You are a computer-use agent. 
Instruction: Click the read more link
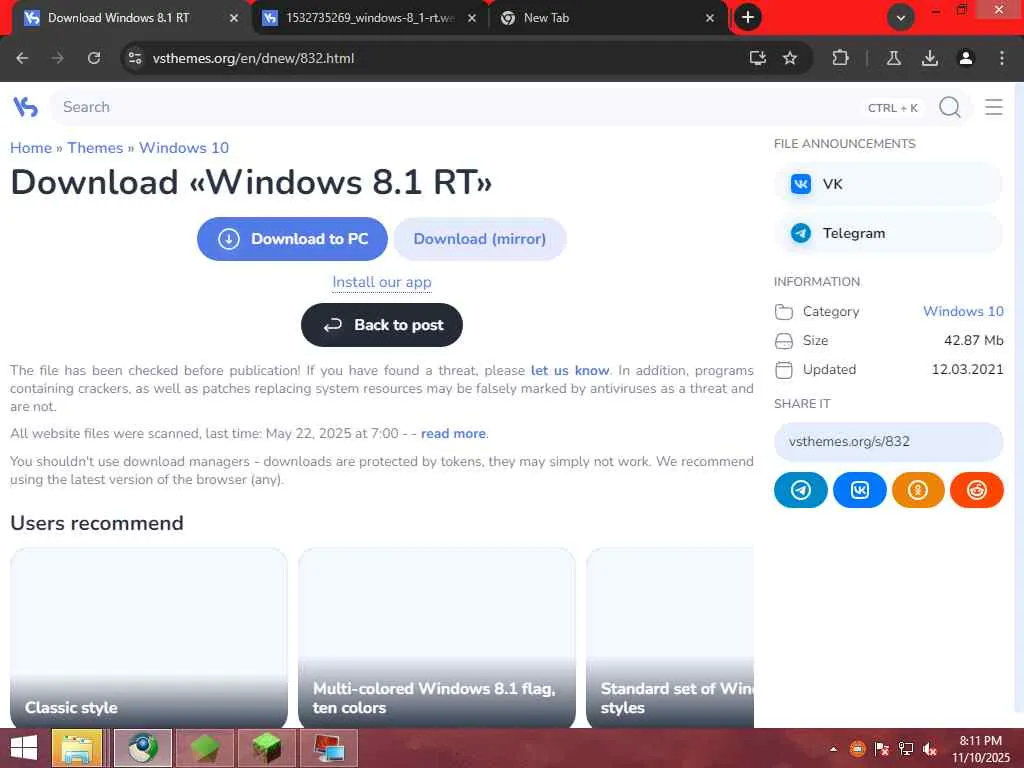tap(453, 434)
